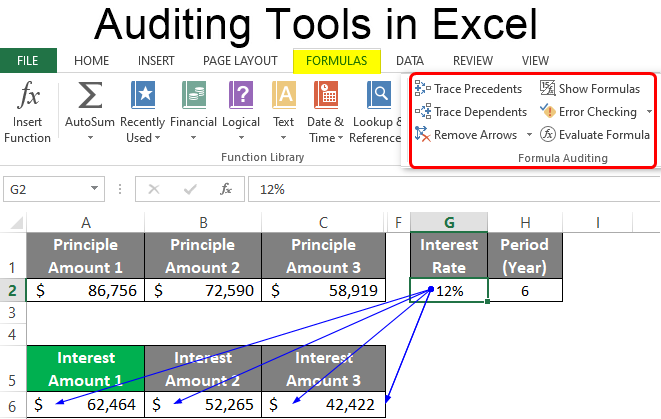
Task: Expand the Recently Used dropdown arrow
Action: 157,137
